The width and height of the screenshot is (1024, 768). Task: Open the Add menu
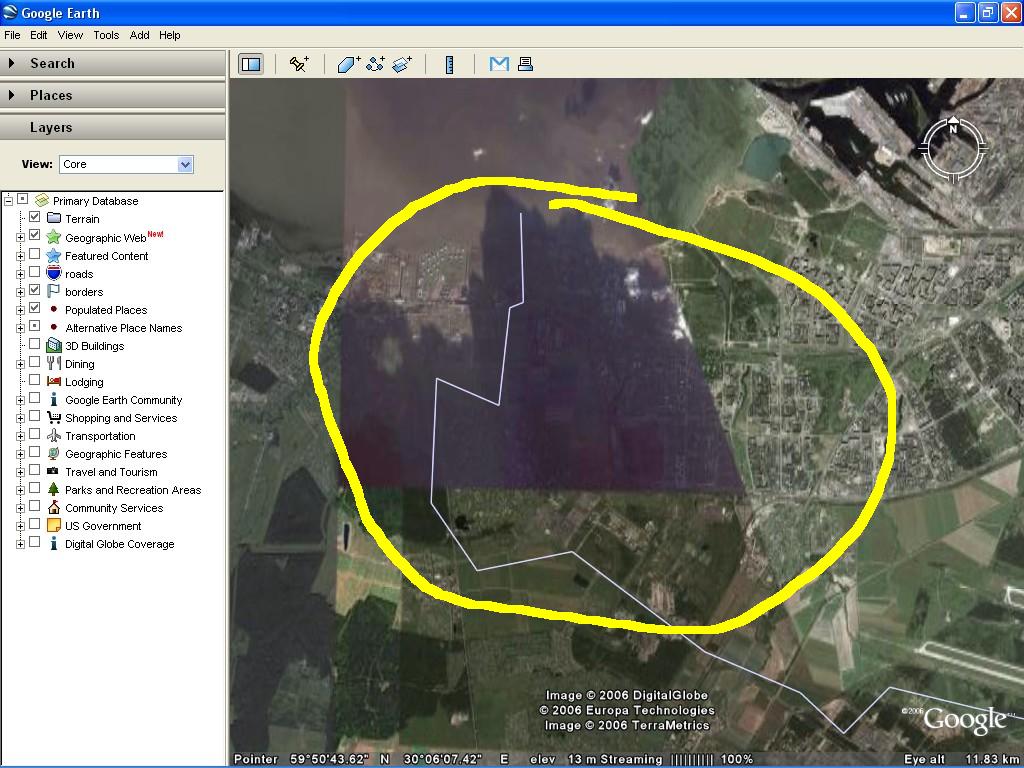(139, 35)
